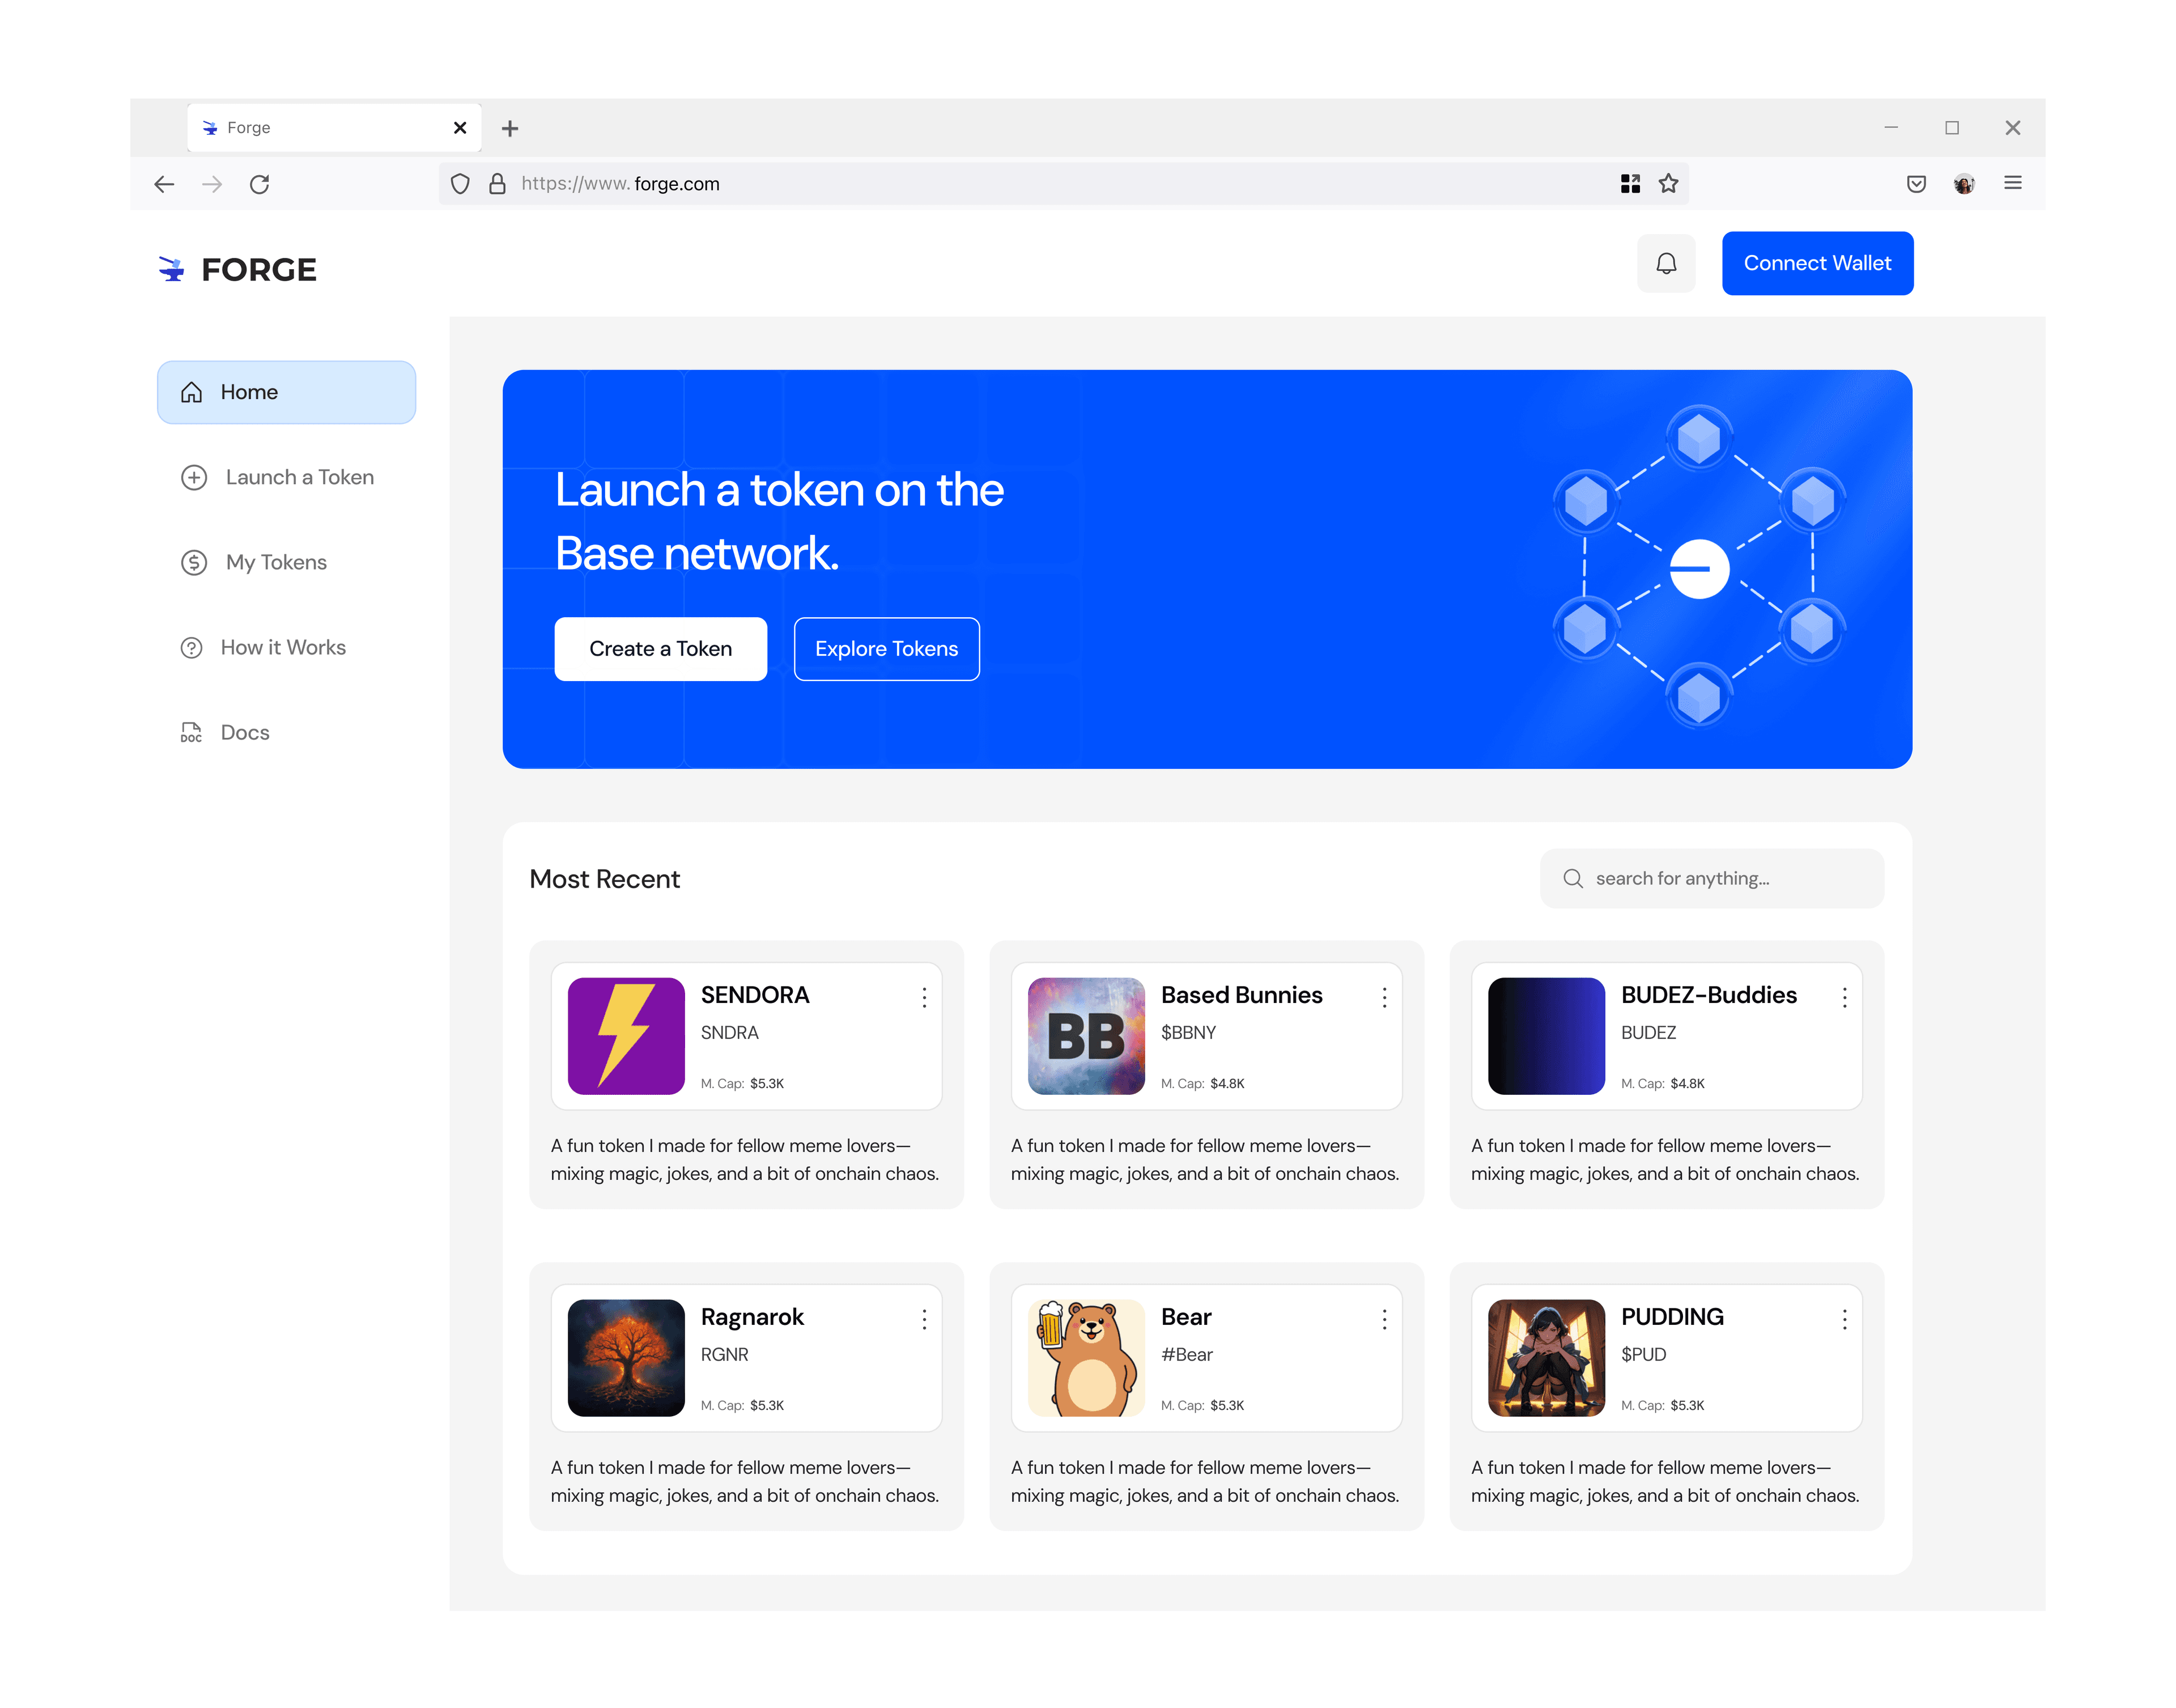The image size is (2176, 1708).
Task: Click the #Bear ticker text
Action: (x=1186, y=1354)
